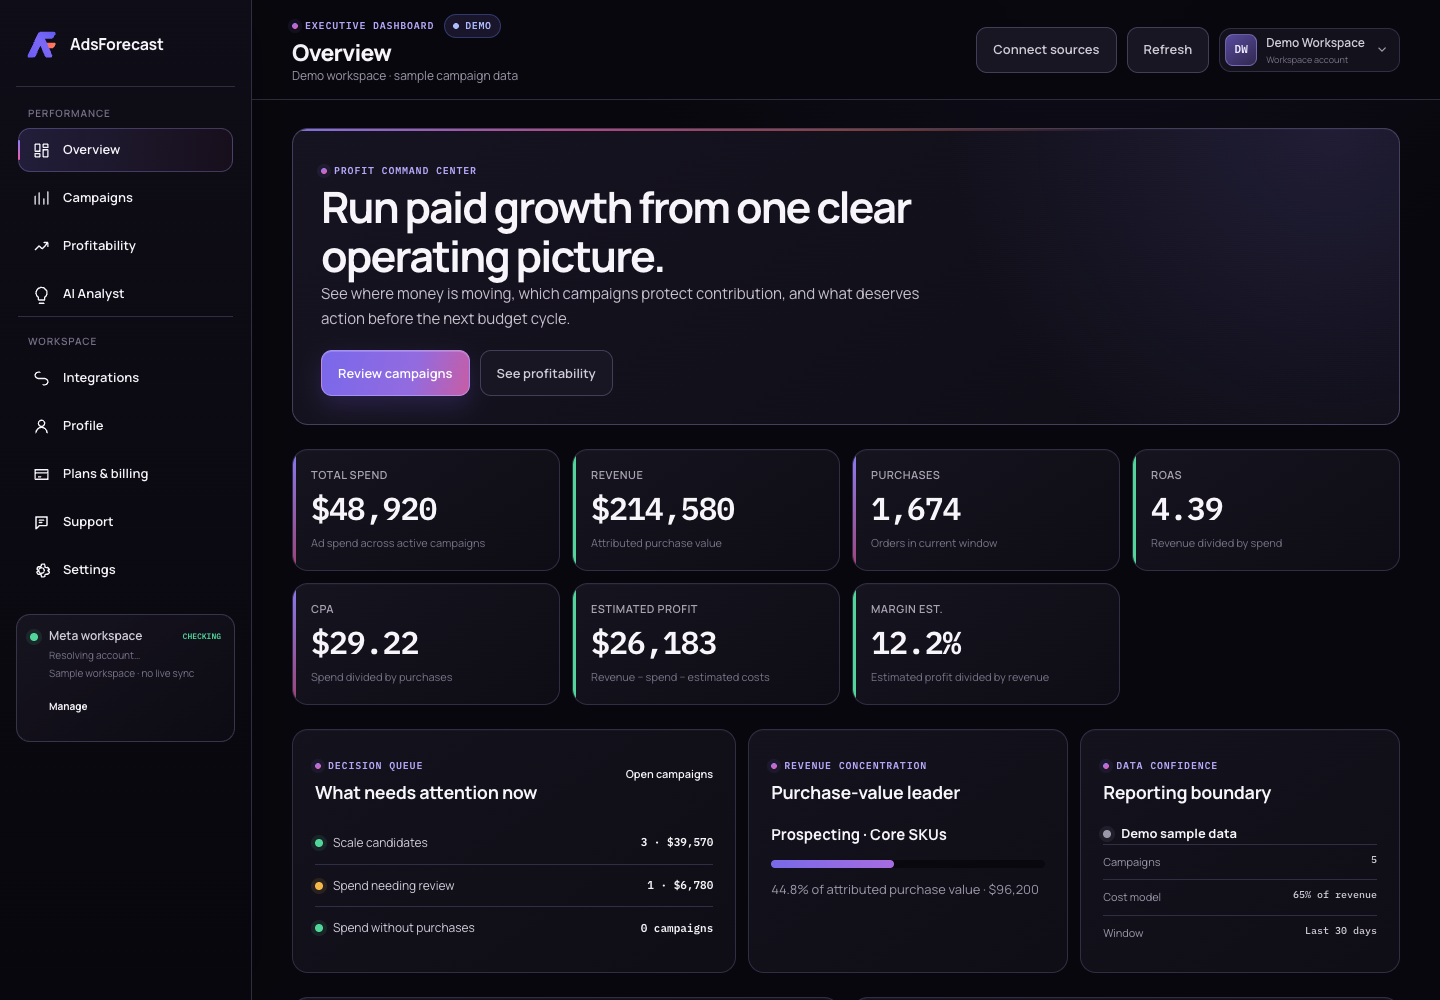Click the Meta workspace title text
This screenshot has height=1000, width=1440.
tap(96, 636)
